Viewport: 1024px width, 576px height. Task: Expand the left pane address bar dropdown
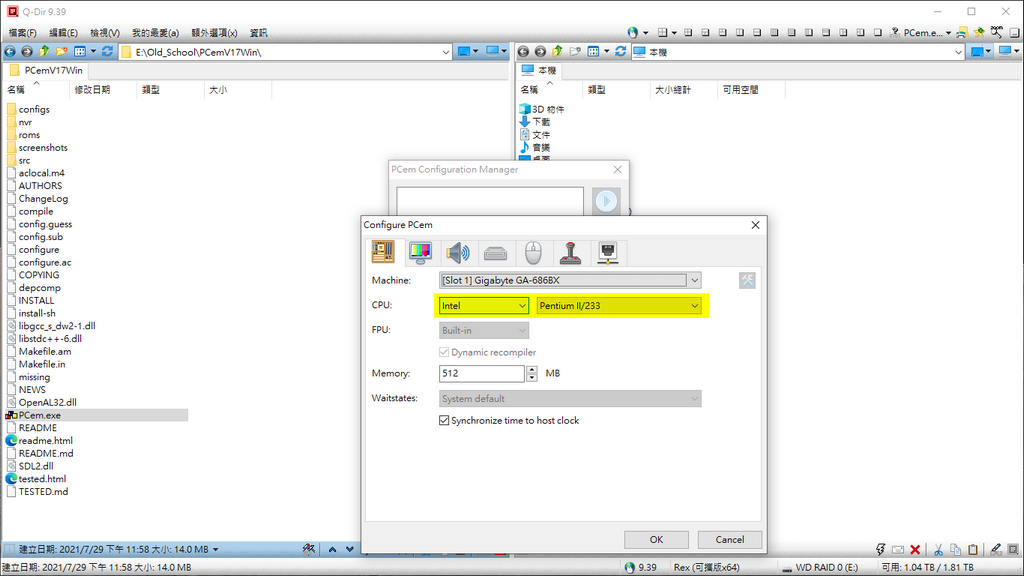click(445, 52)
